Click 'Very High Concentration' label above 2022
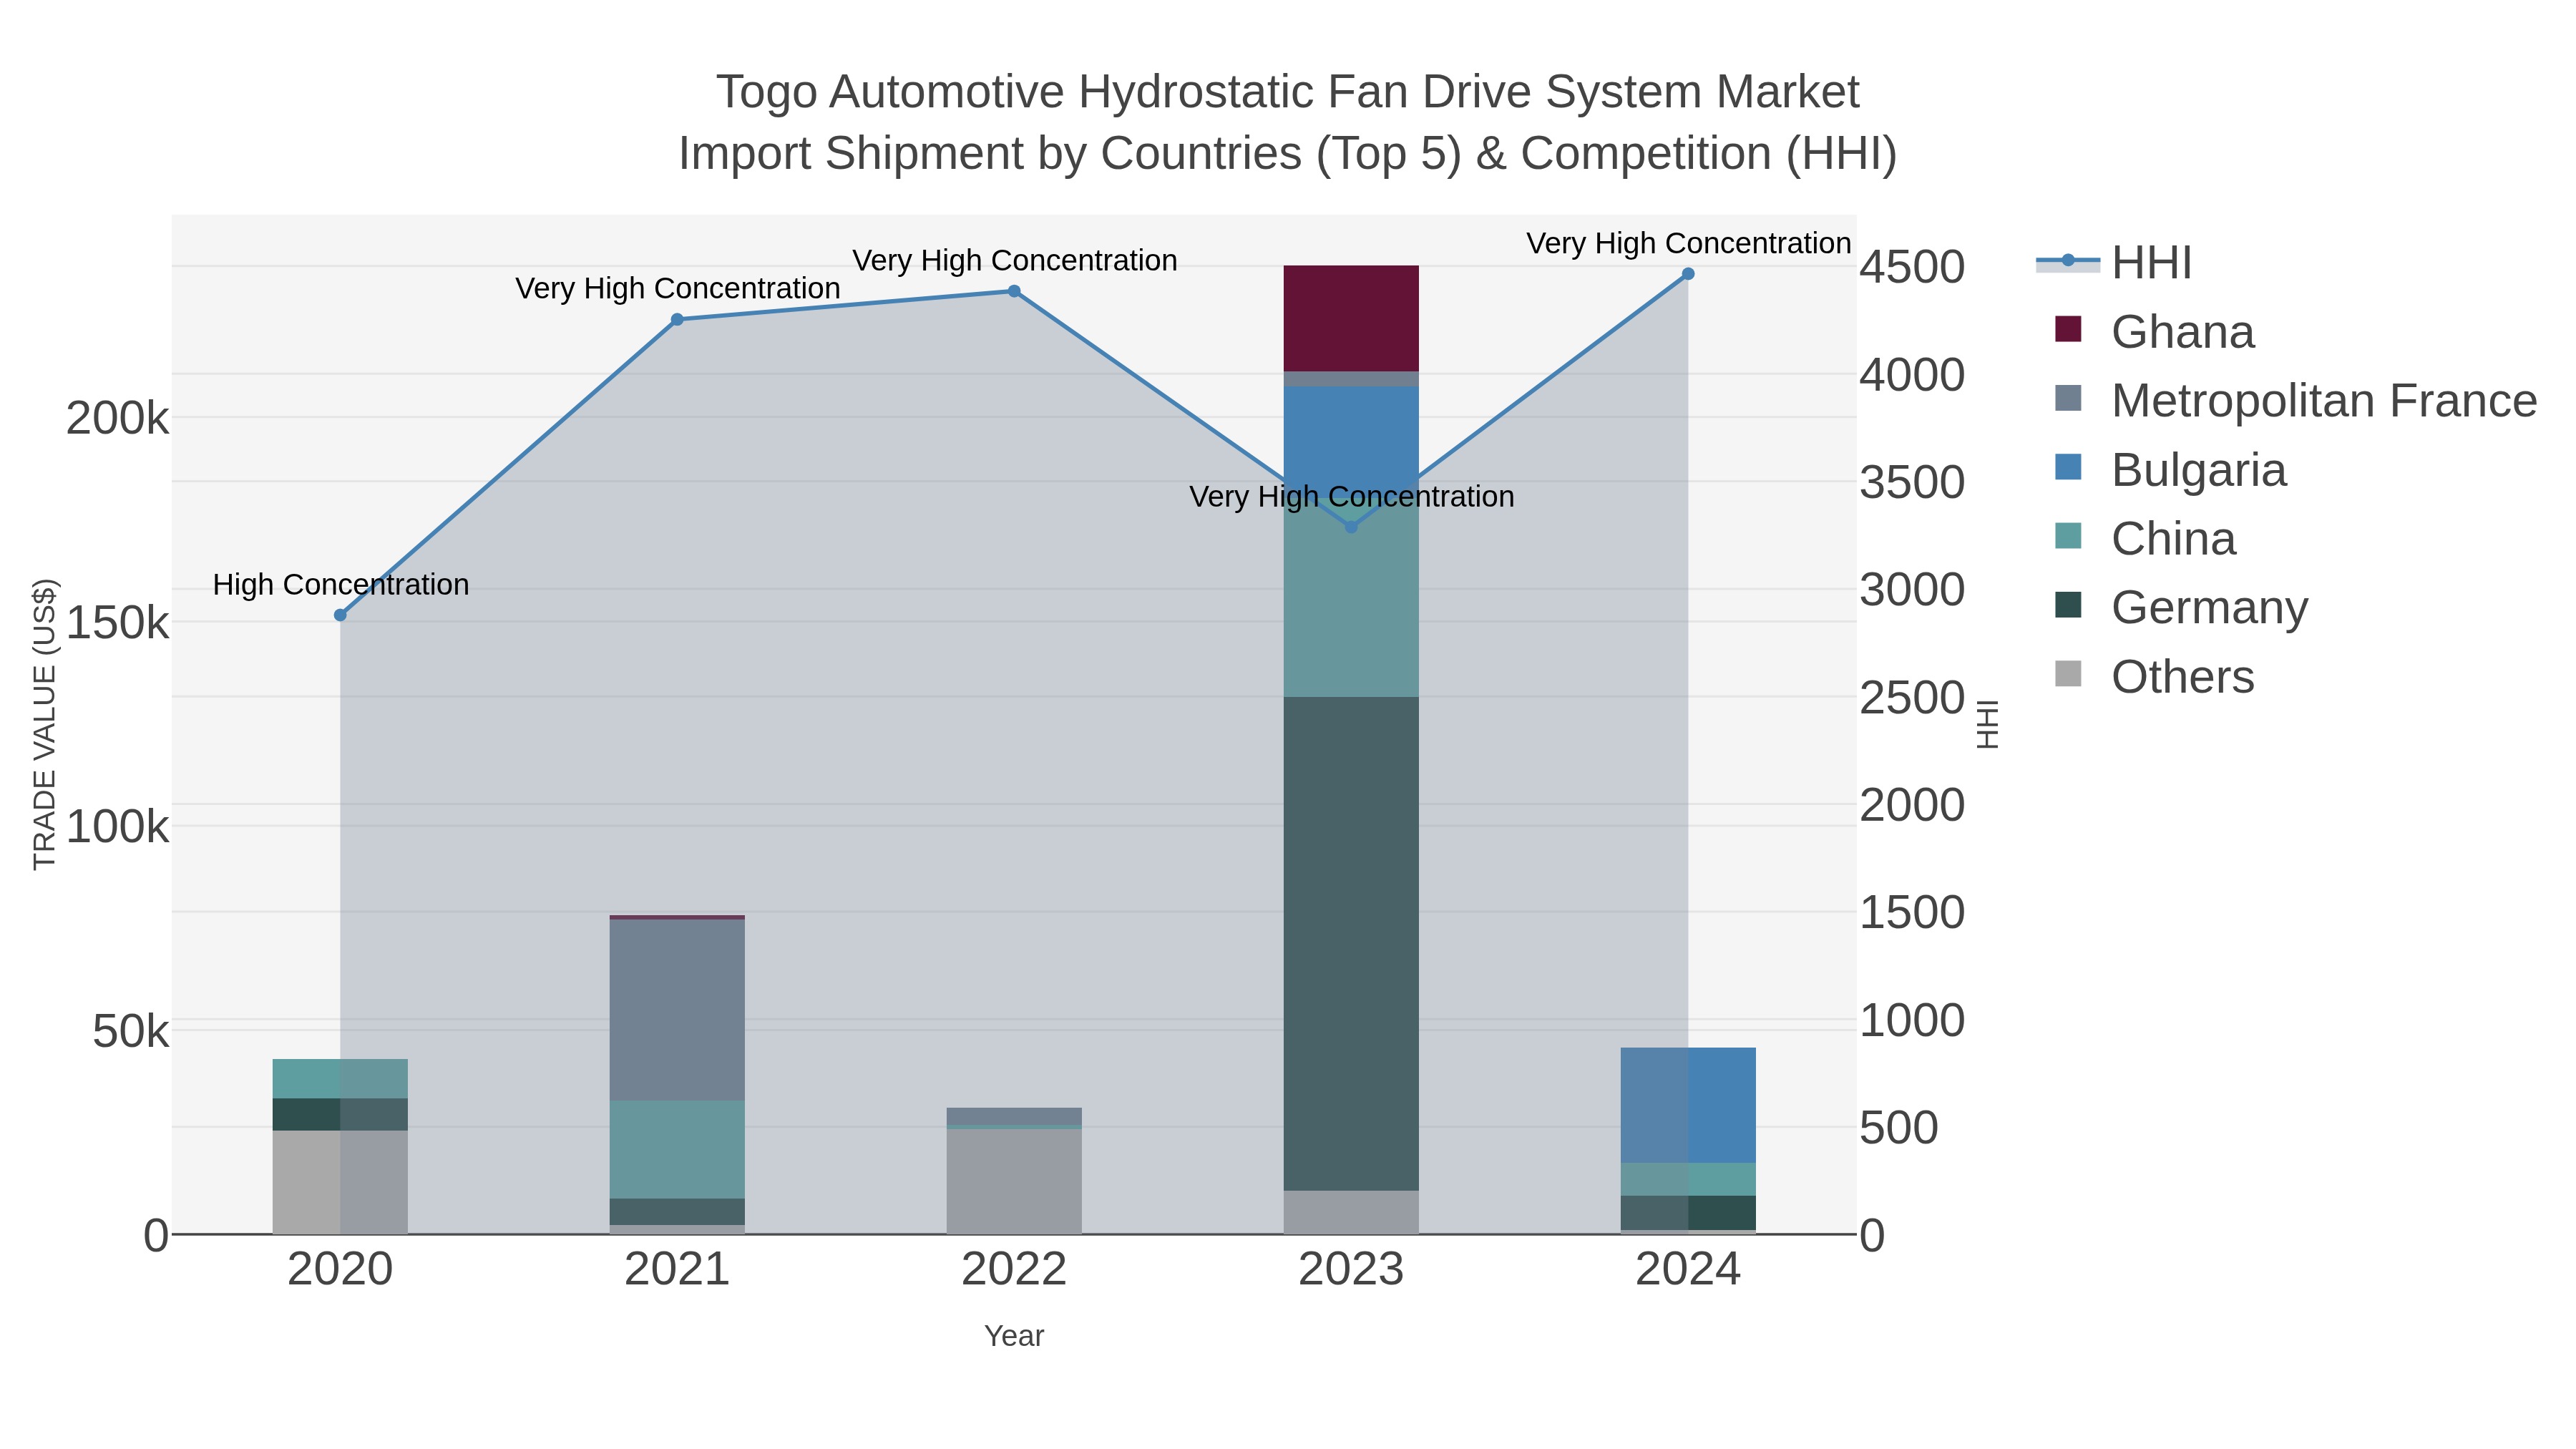This screenshot has width=2576, height=1449. tap(1015, 260)
